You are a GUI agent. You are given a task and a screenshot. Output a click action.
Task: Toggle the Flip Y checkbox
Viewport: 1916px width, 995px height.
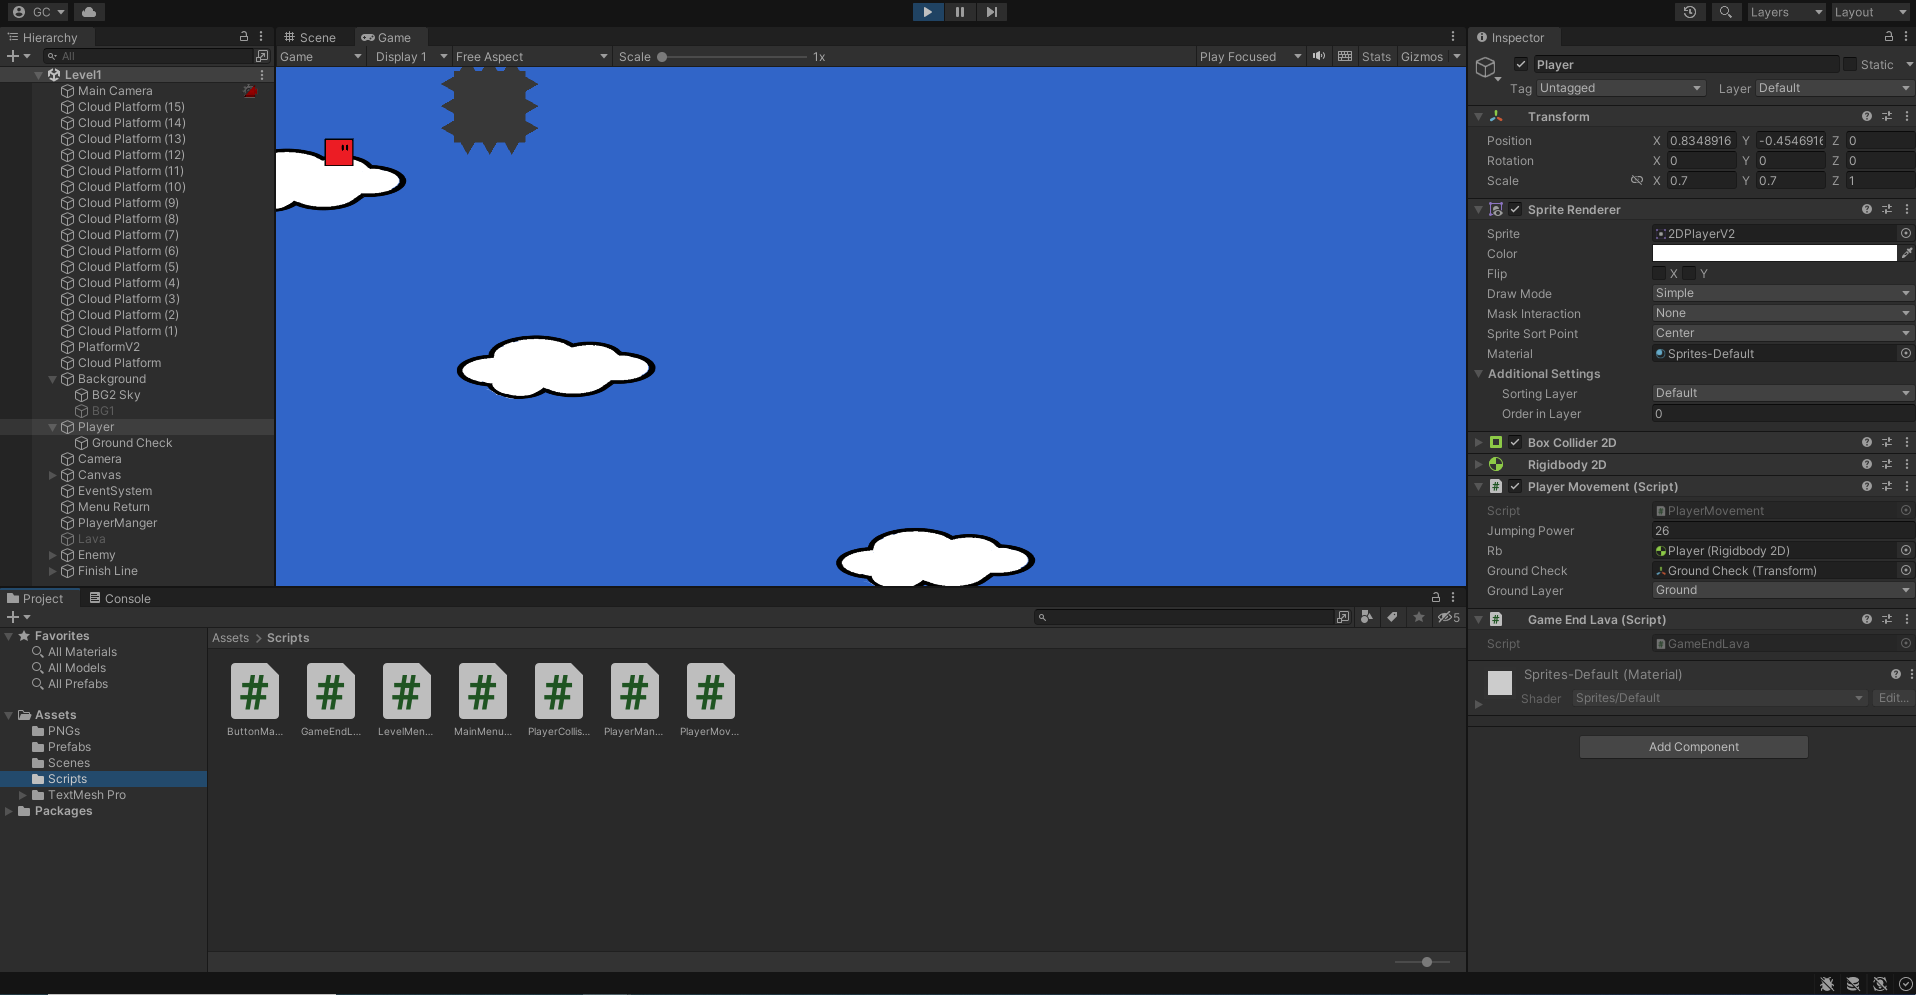(x=1690, y=273)
